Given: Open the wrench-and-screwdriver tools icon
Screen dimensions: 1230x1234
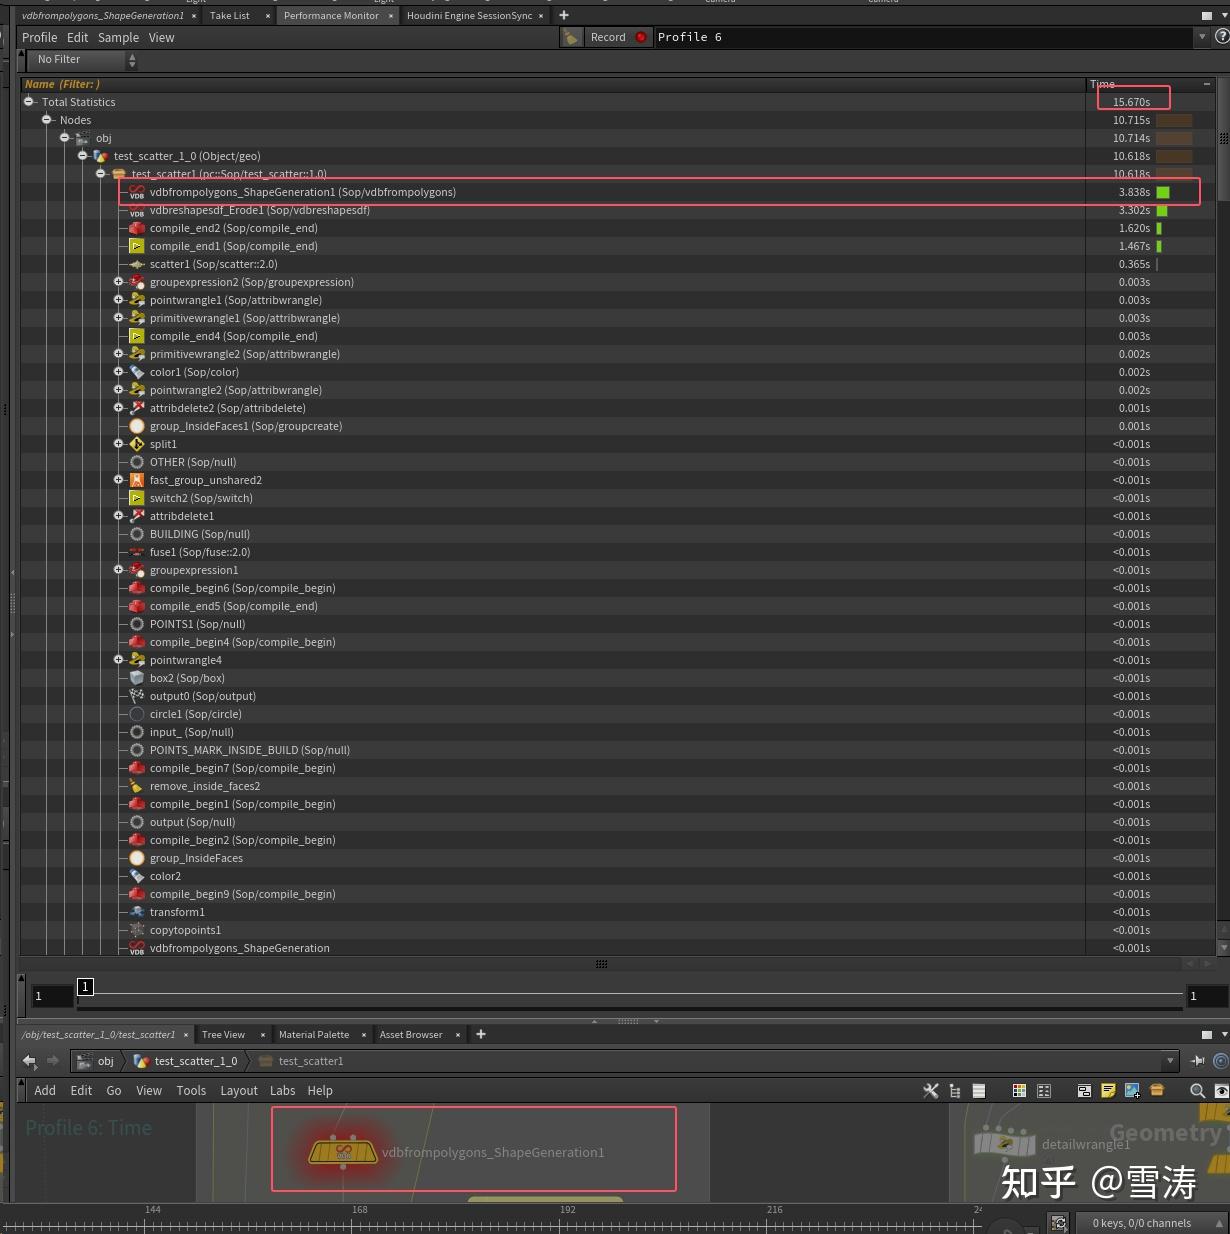Looking at the screenshot, I should 931,1091.
